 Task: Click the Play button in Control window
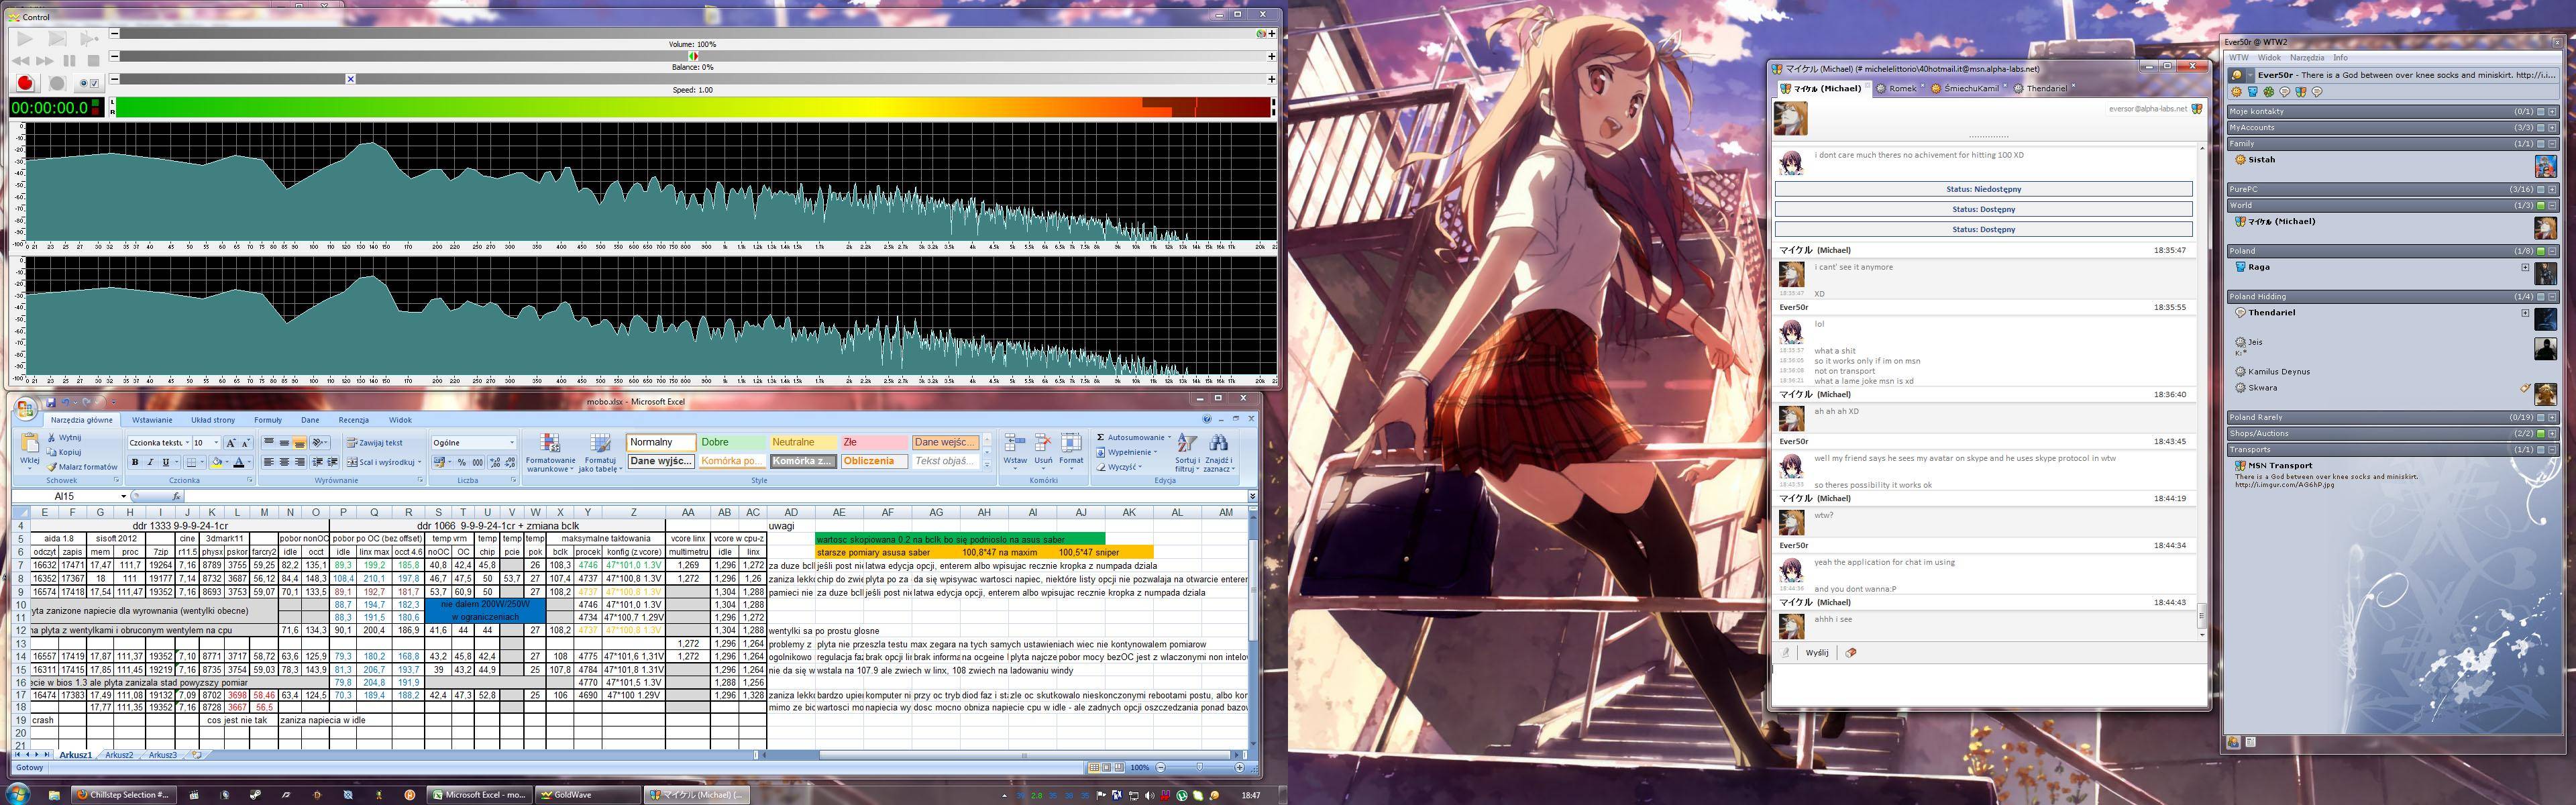coord(25,39)
